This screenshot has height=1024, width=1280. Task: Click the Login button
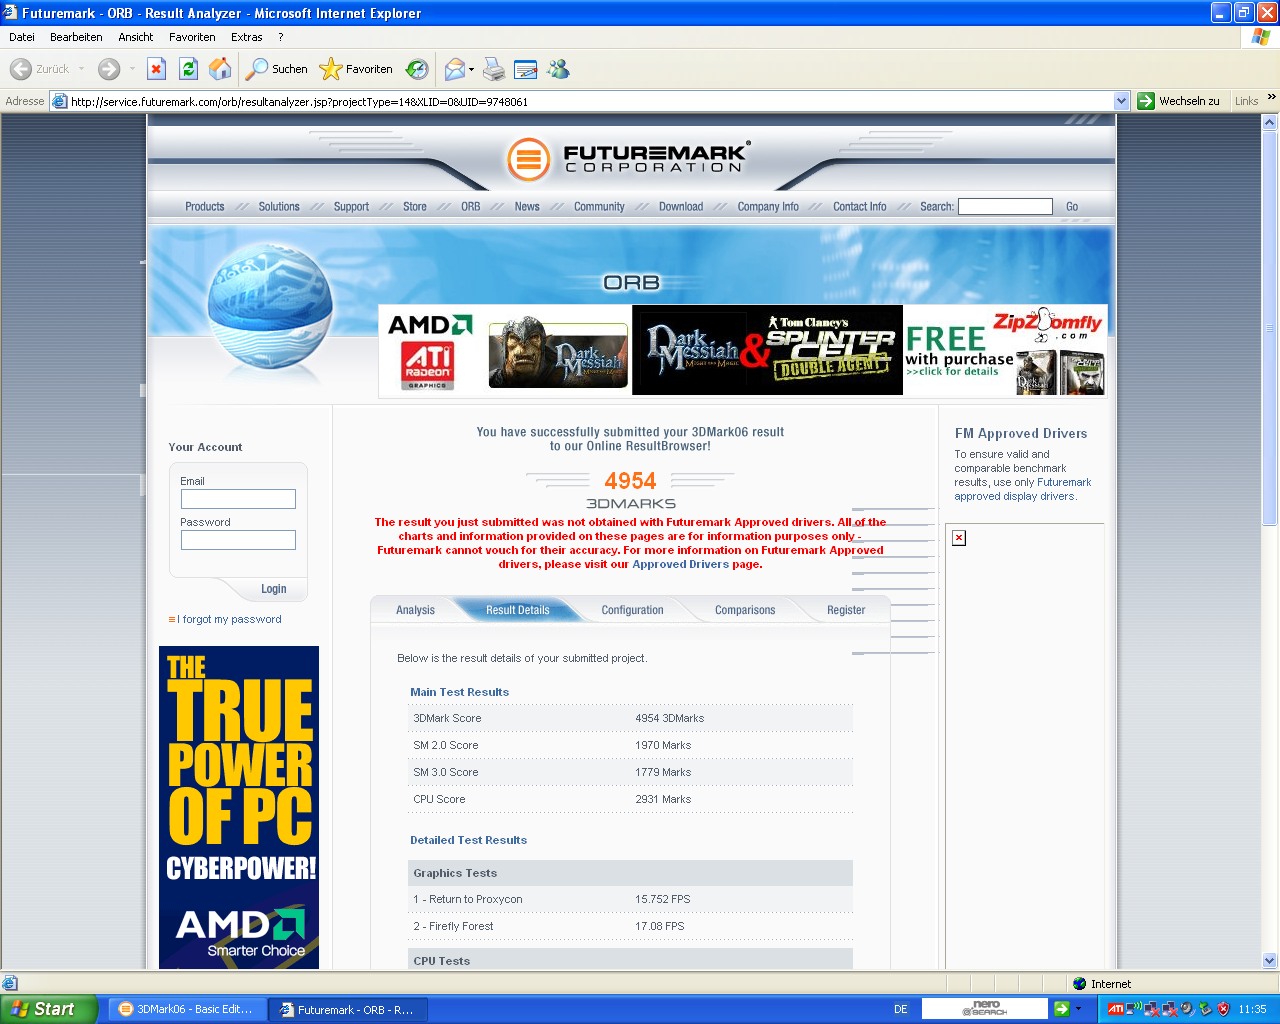273,589
